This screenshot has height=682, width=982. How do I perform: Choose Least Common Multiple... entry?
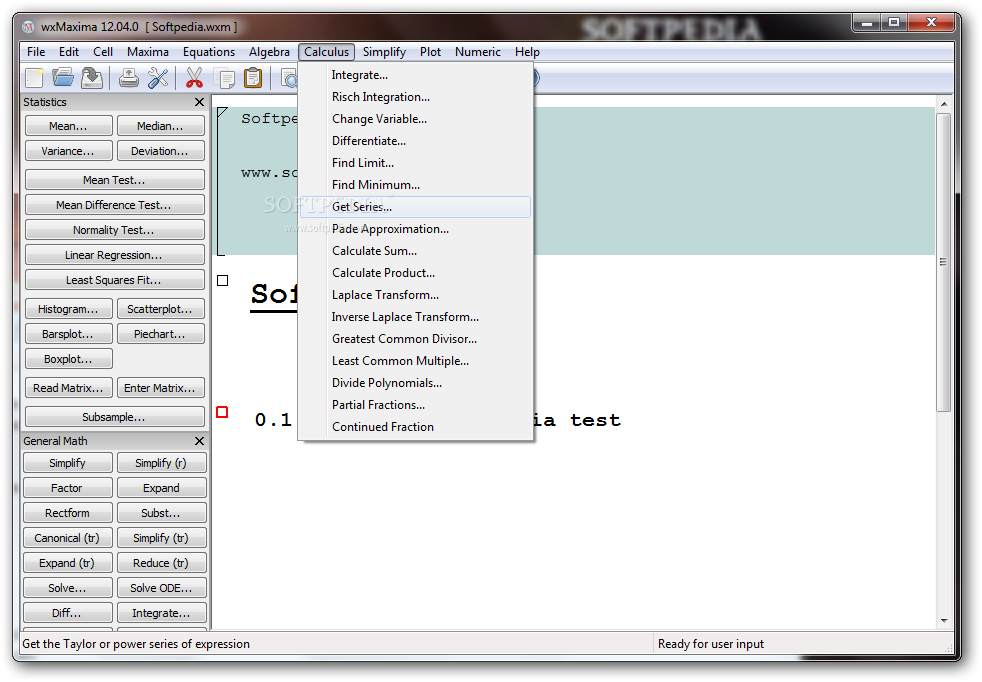(x=415, y=361)
